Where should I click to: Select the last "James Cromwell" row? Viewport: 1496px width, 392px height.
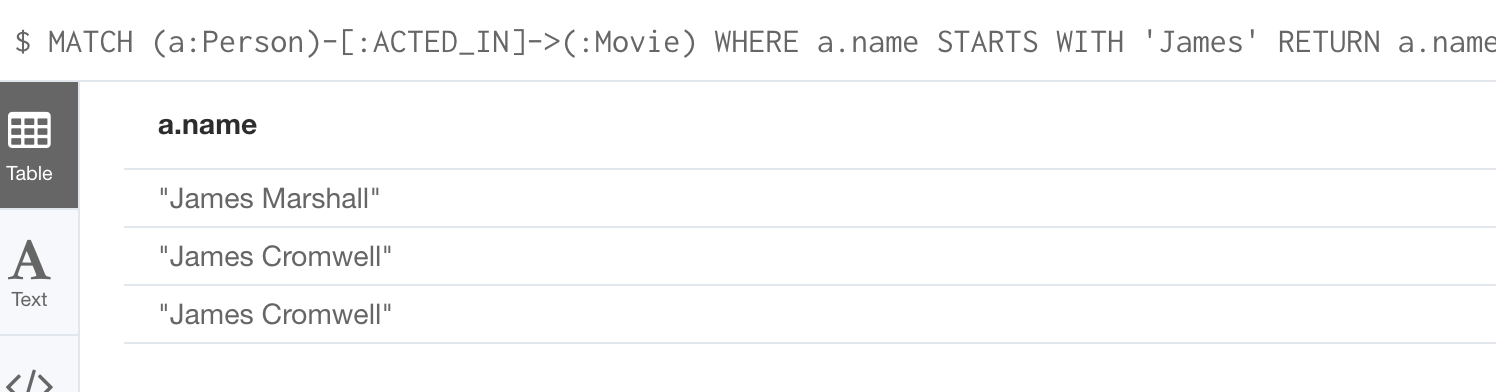point(810,314)
